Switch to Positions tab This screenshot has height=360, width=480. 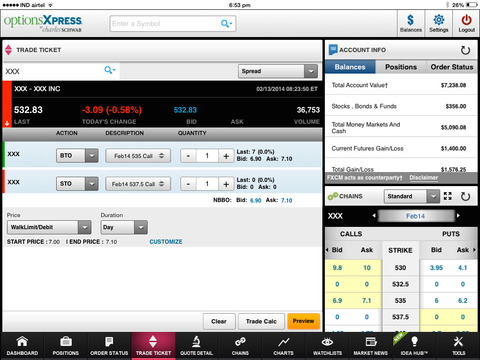(401, 67)
